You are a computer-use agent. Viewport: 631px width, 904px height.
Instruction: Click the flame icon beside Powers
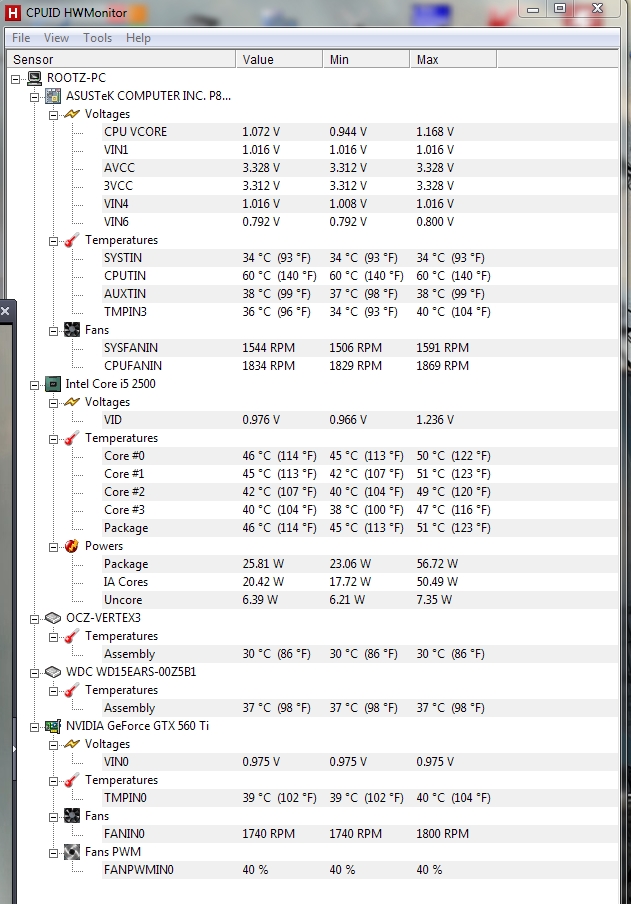[71, 546]
